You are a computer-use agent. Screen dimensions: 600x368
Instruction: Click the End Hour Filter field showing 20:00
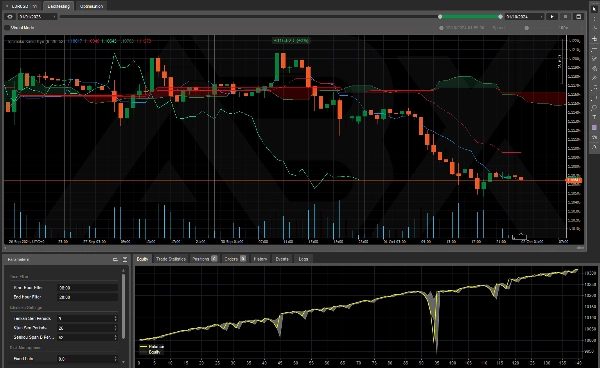tap(87, 297)
